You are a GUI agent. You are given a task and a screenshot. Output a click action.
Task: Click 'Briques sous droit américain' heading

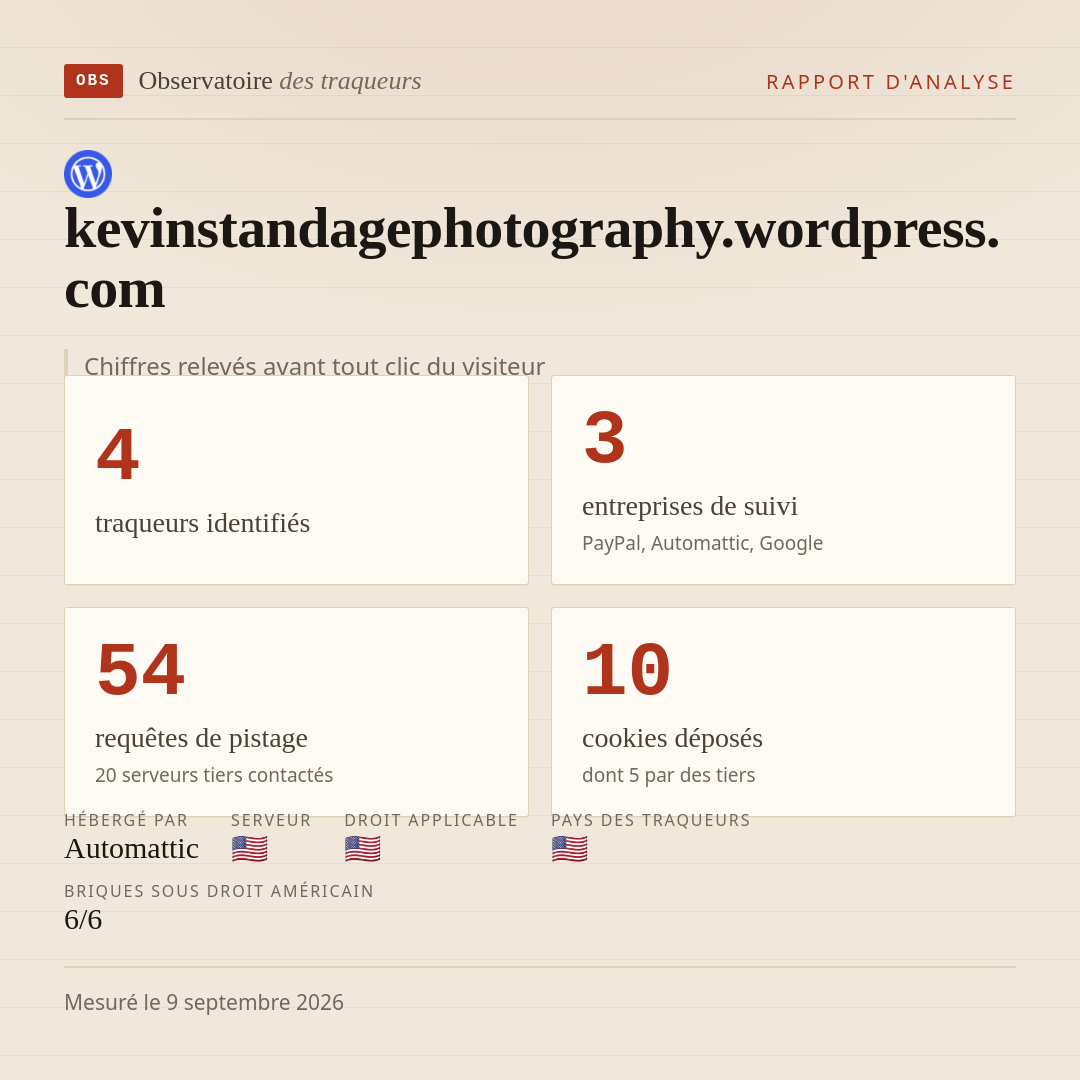pyautogui.click(x=219, y=891)
